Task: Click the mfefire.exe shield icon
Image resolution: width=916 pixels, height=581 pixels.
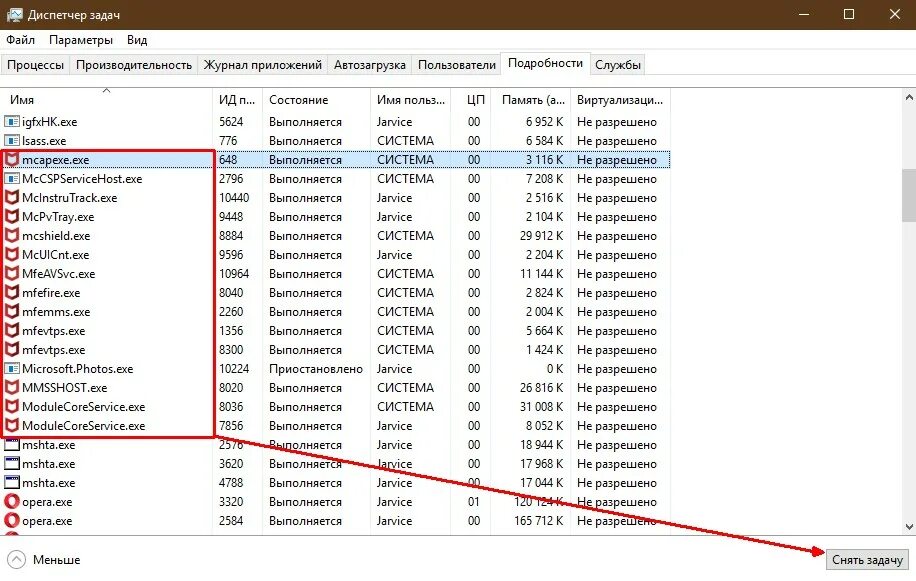Action: [x=12, y=293]
